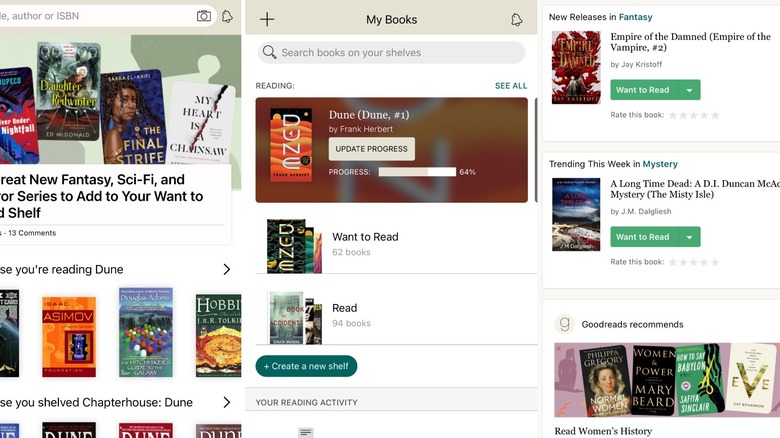Tap See All next to Reading
The image size is (780, 438).
[511, 86]
